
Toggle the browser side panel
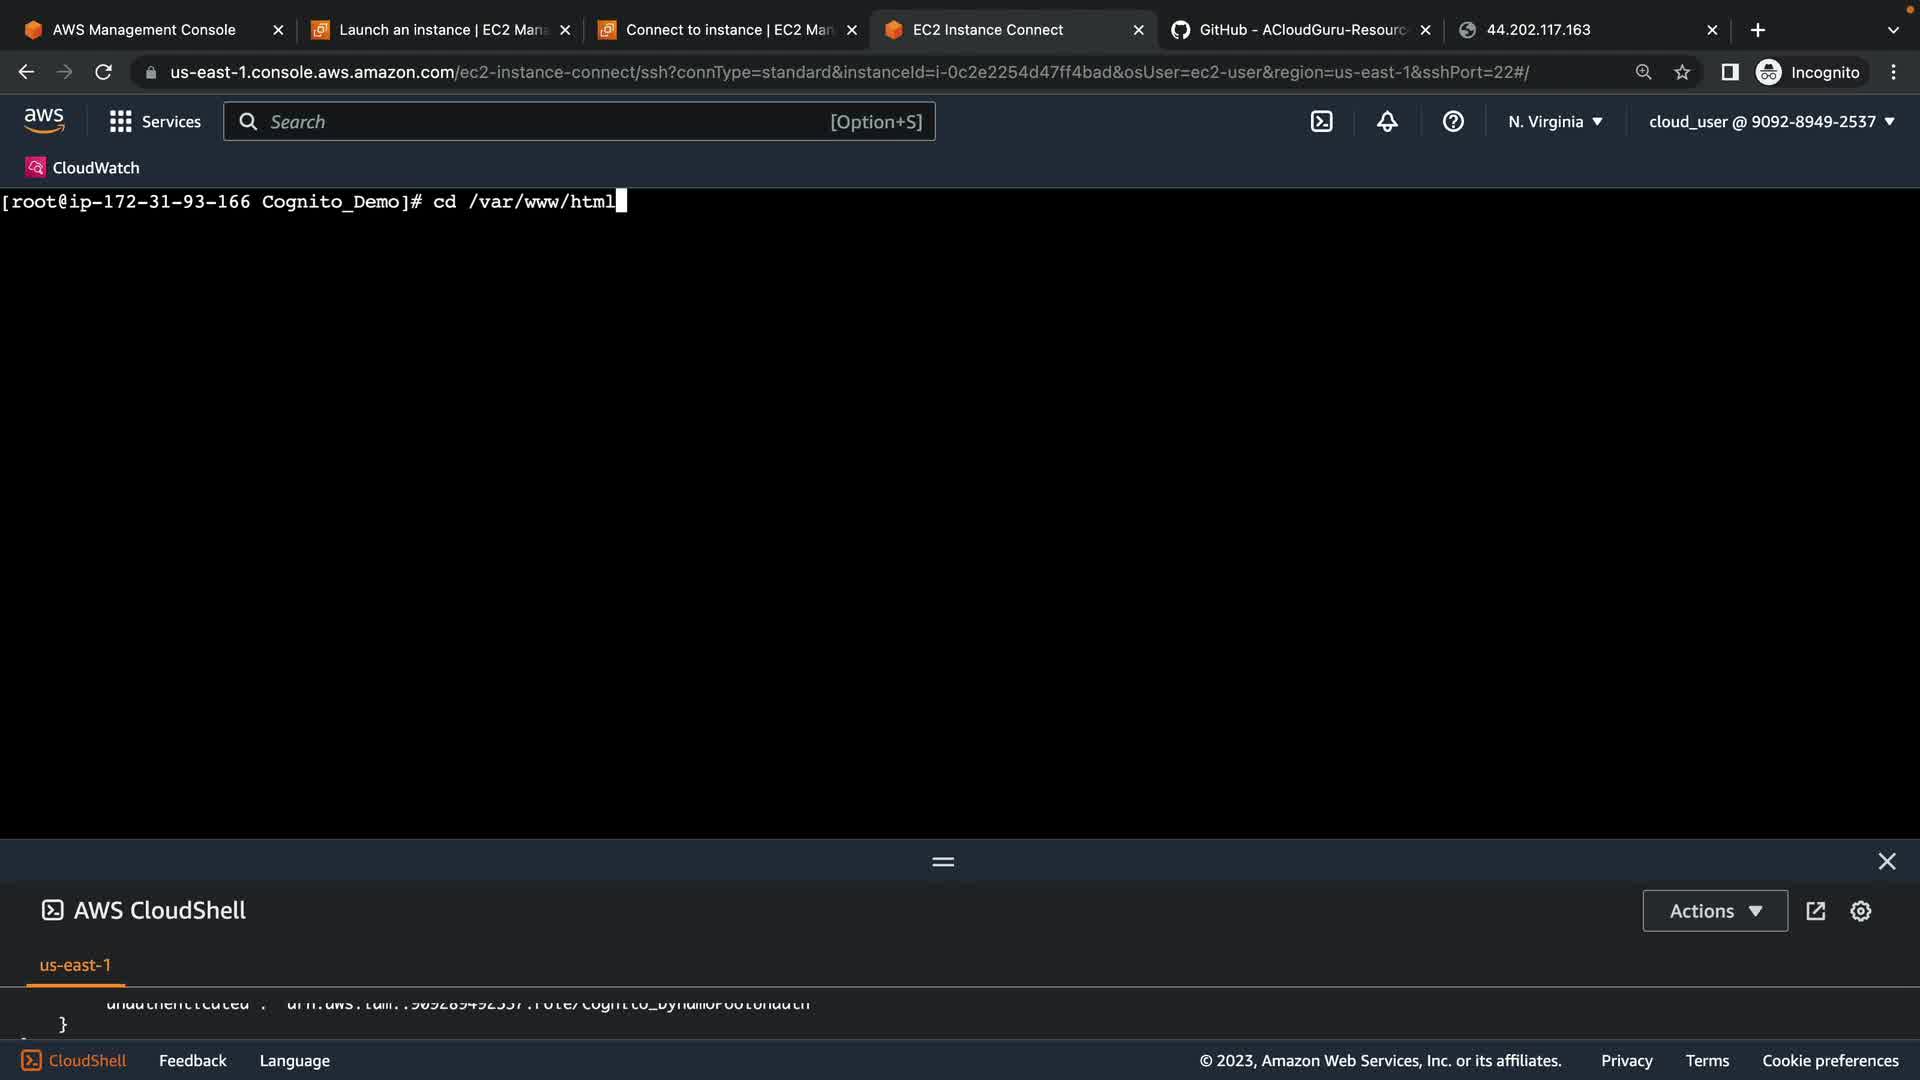click(1729, 72)
